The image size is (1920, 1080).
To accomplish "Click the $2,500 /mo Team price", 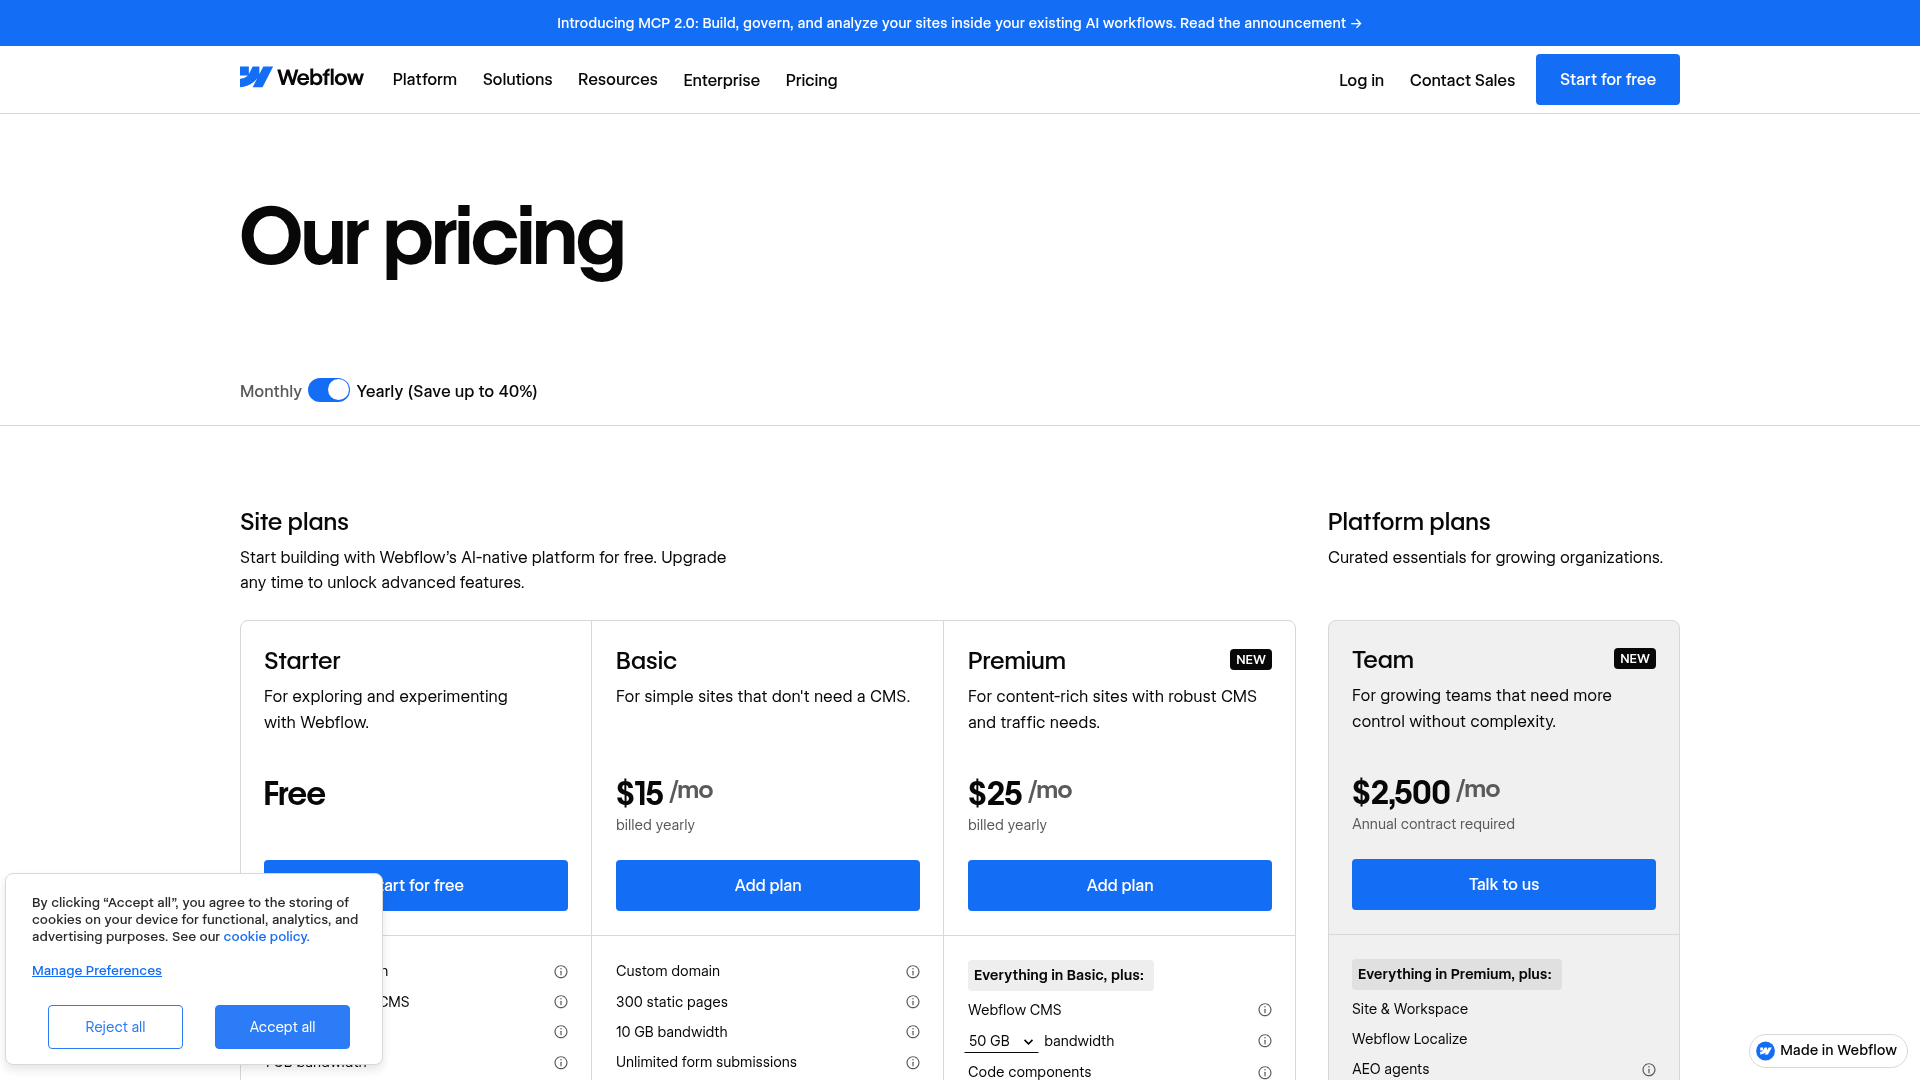I will coord(1426,792).
